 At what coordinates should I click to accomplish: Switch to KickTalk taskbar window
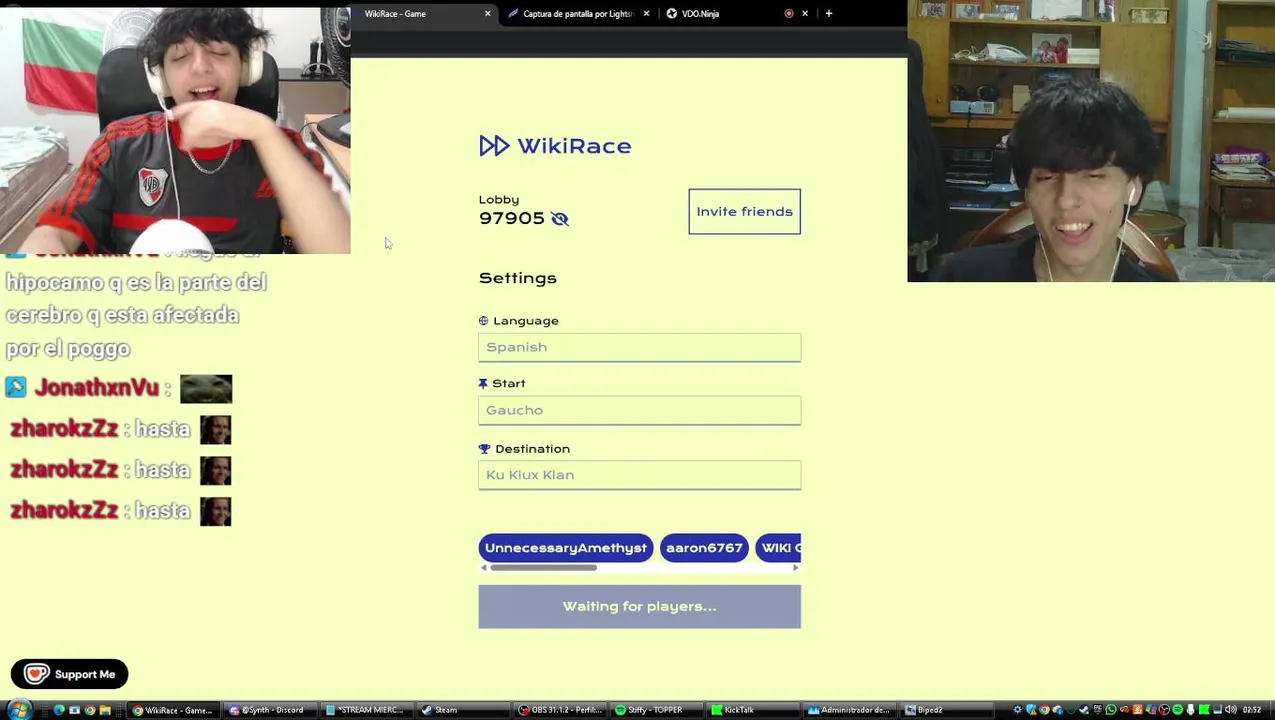pyautogui.click(x=752, y=710)
